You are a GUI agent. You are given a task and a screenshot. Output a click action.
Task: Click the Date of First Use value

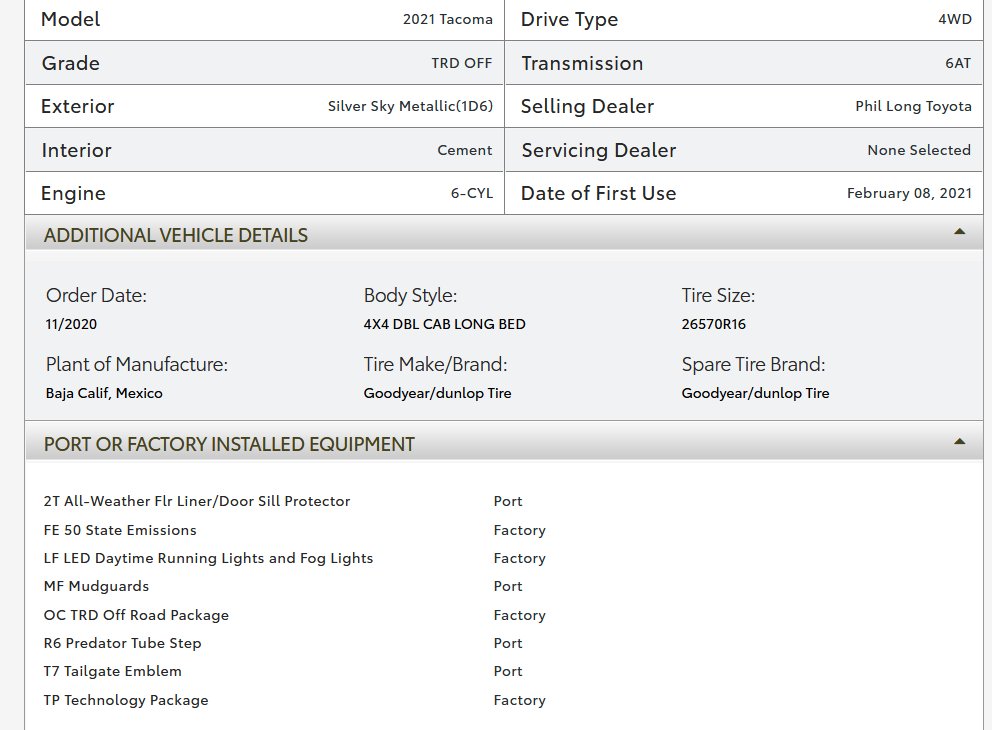909,194
